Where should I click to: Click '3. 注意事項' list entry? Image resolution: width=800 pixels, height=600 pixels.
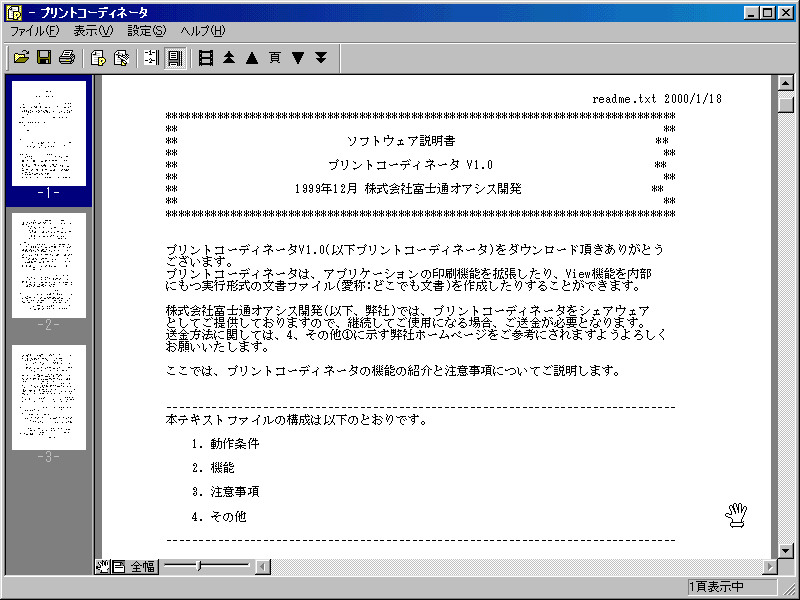(226, 491)
